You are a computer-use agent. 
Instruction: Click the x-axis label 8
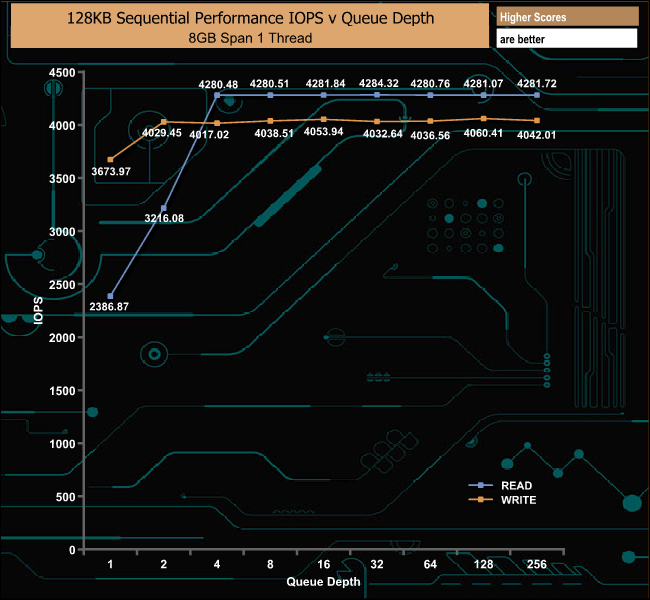[x=270, y=564]
